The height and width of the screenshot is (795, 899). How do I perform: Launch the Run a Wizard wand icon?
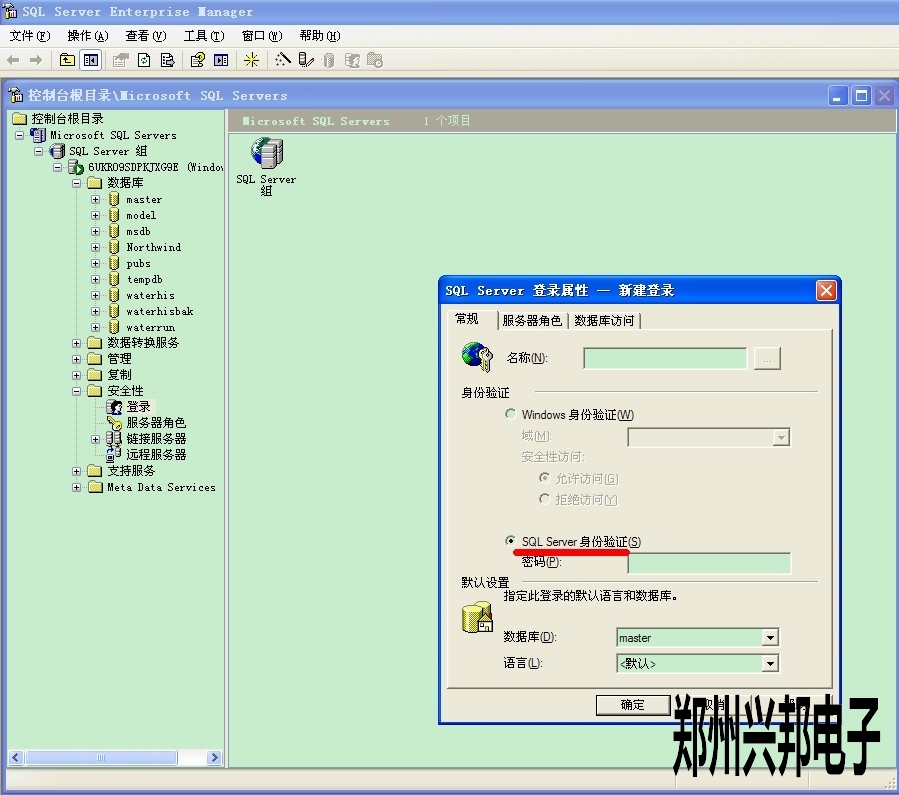283,60
